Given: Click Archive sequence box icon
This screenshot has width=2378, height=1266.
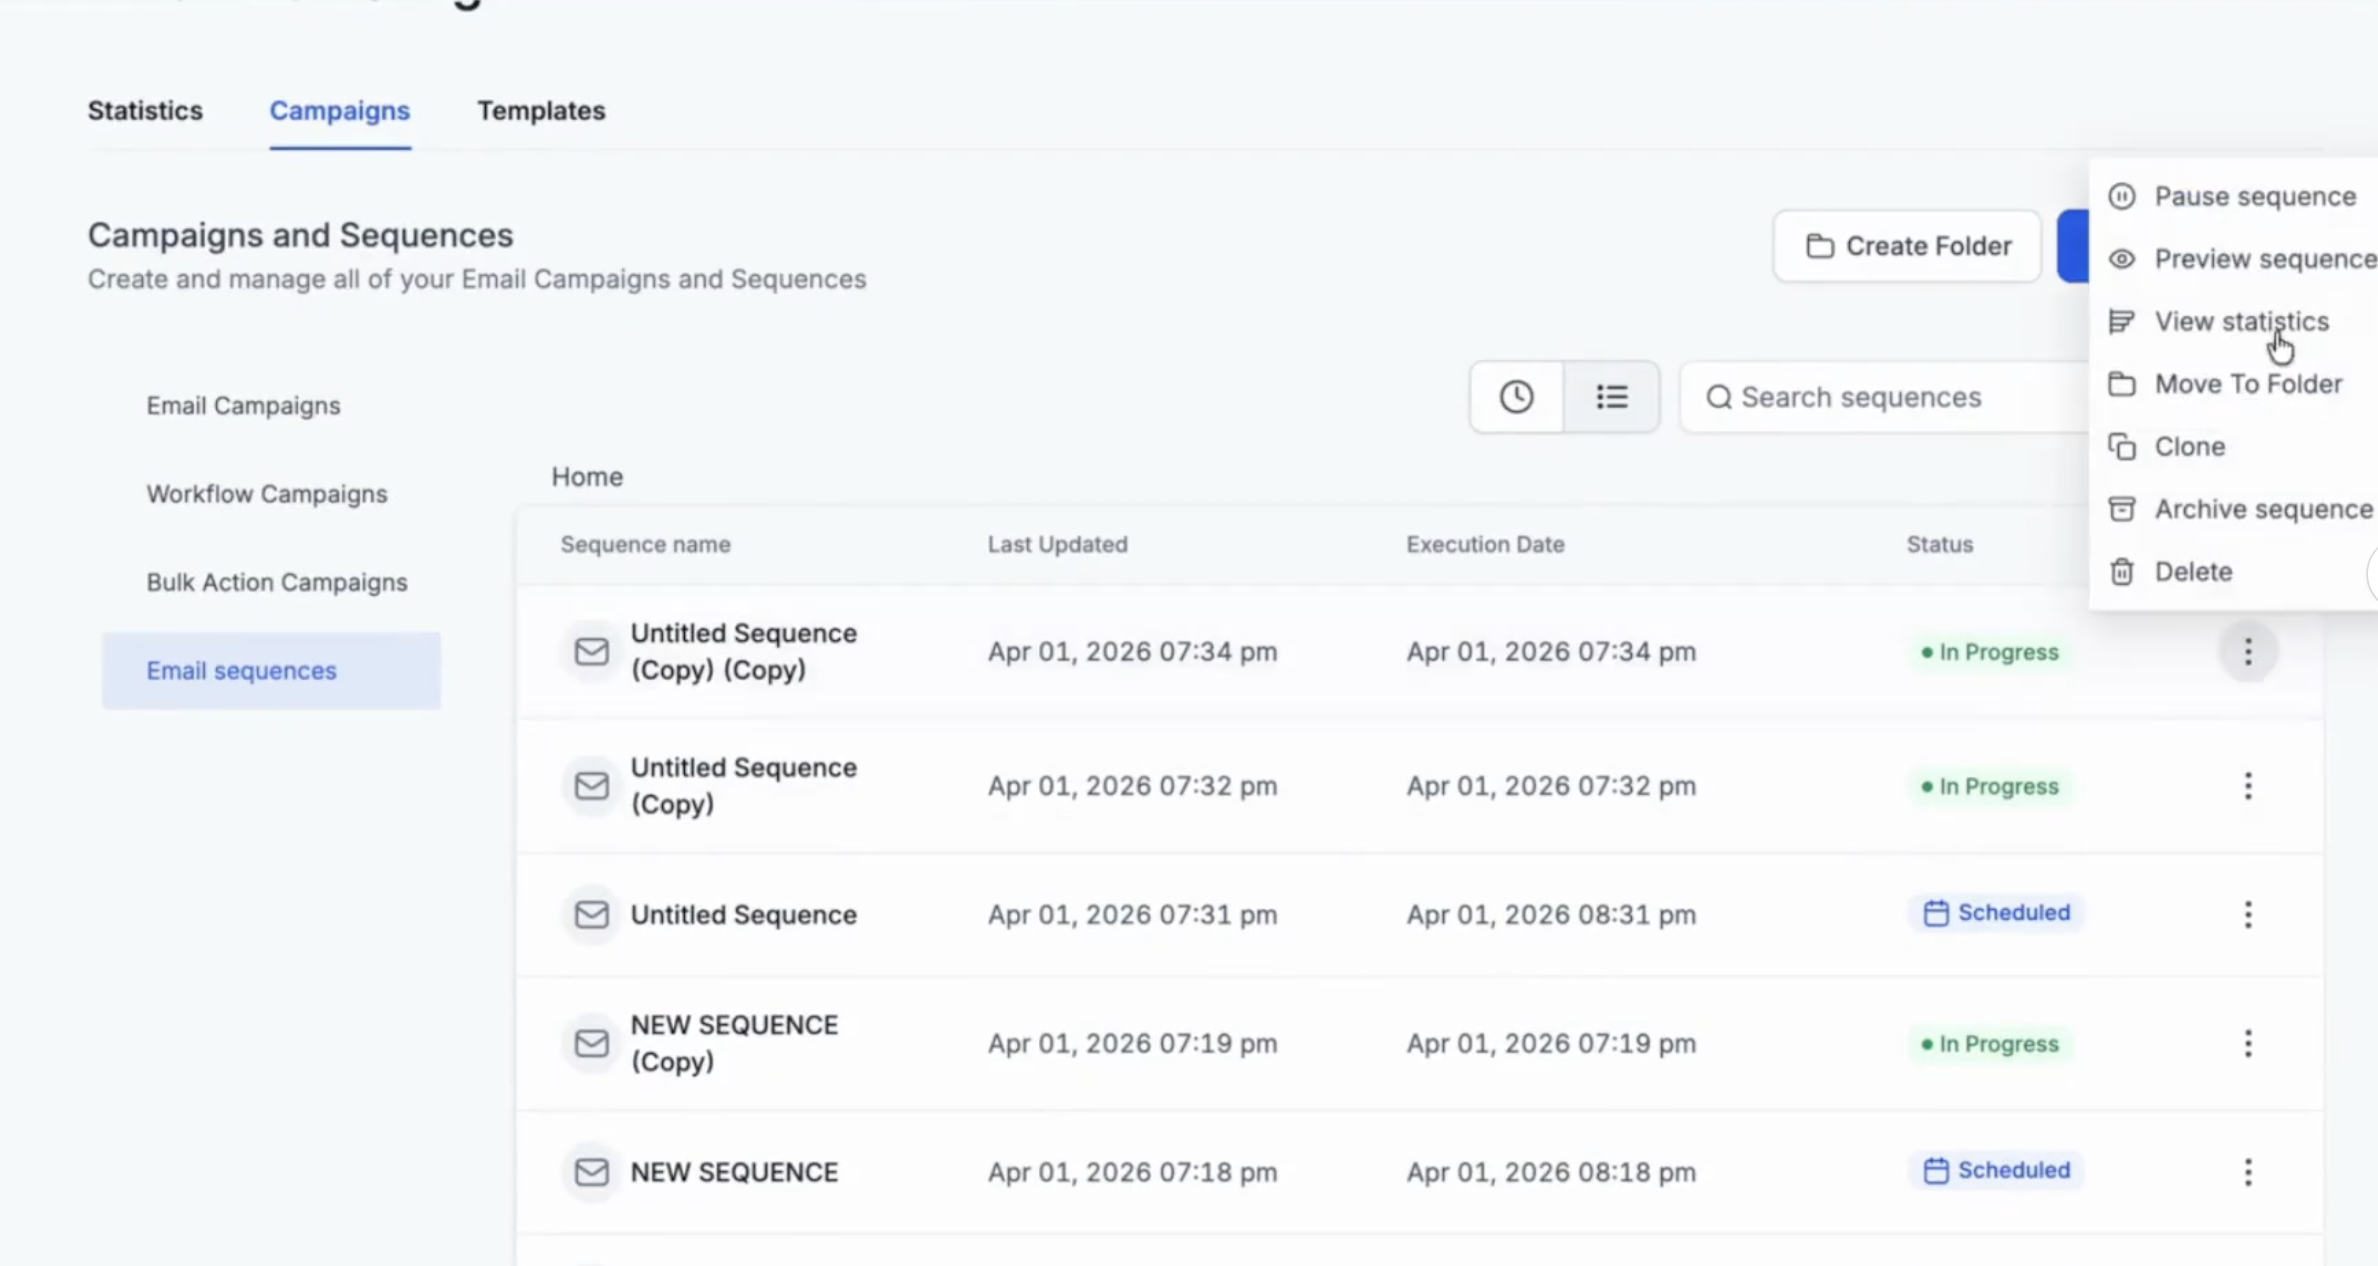Looking at the screenshot, I should (2121, 509).
